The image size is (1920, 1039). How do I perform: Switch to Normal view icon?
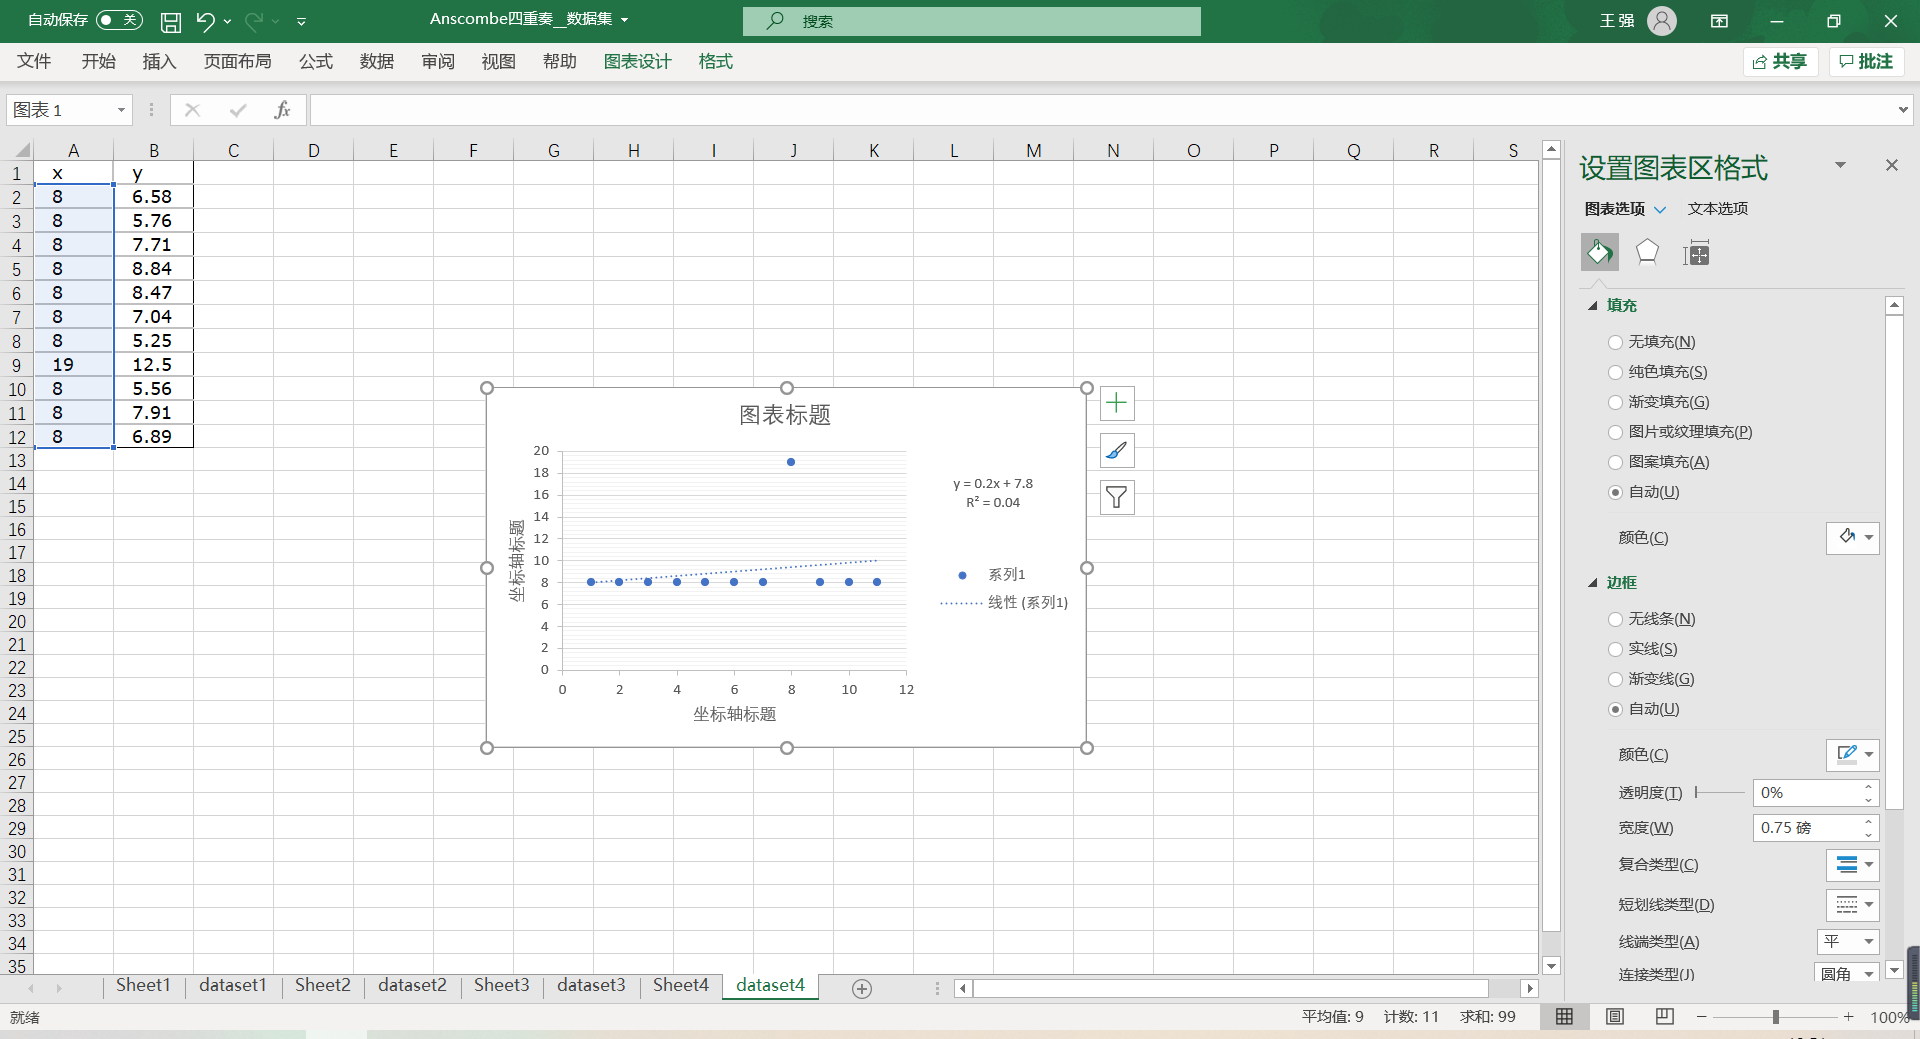click(1564, 1016)
